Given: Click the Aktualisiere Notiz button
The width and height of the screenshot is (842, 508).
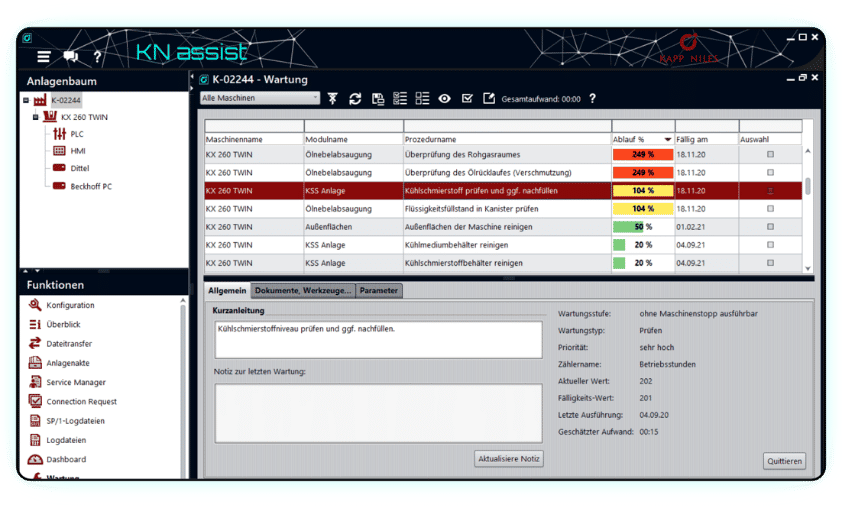Looking at the screenshot, I should [x=509, y=459].
